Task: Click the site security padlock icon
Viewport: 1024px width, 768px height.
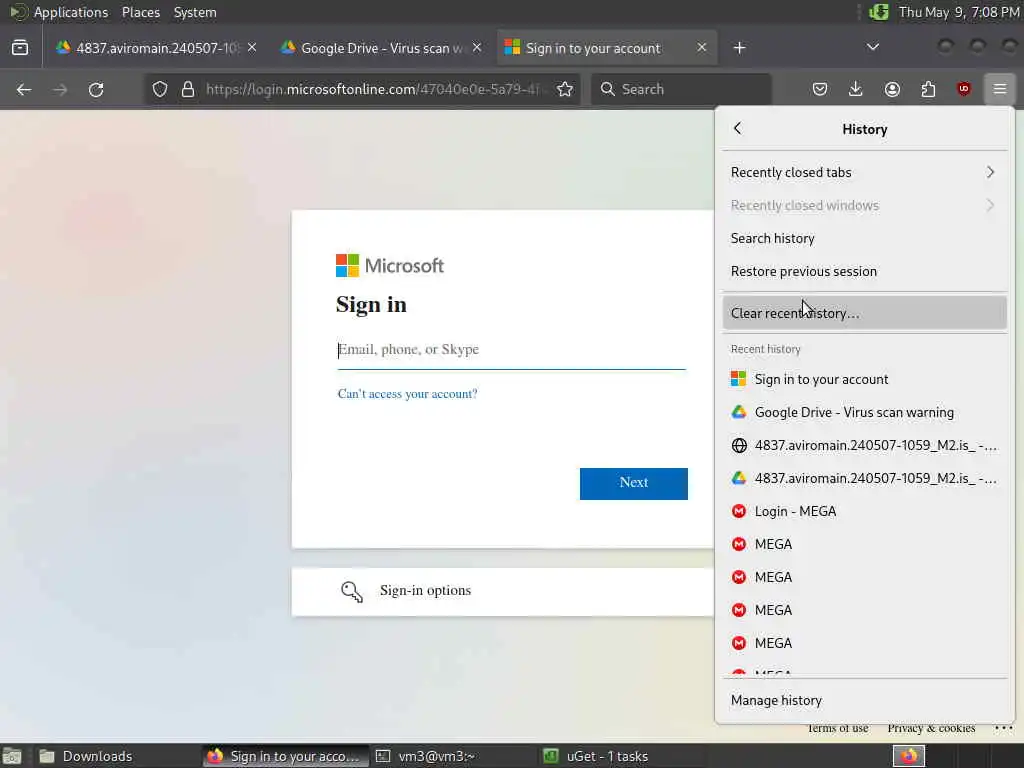Action: pos(188,89)
